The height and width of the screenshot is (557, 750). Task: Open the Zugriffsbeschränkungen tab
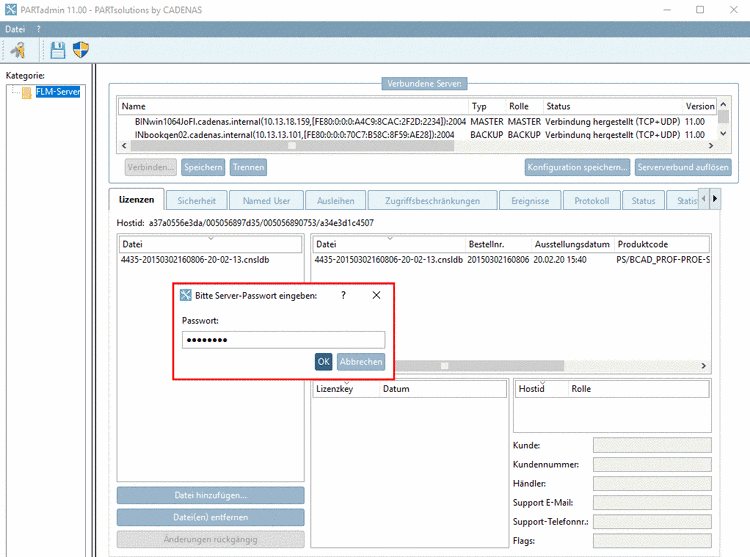click(432, 201)
